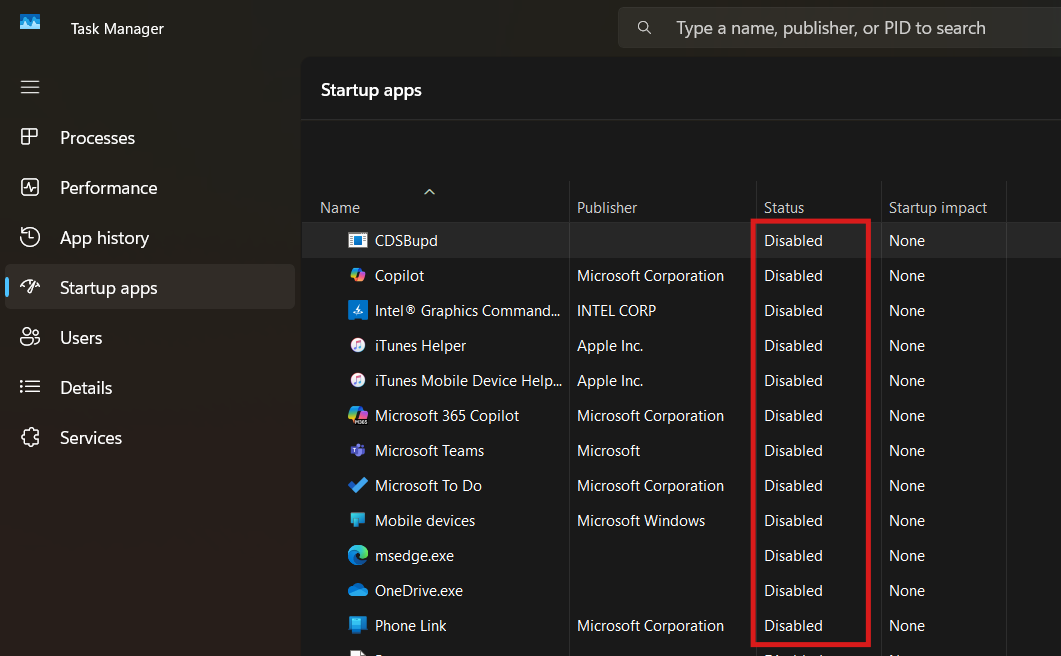Click the iTunes Helper icon
Screen dimensions: 1061x656
pos(358,345)
